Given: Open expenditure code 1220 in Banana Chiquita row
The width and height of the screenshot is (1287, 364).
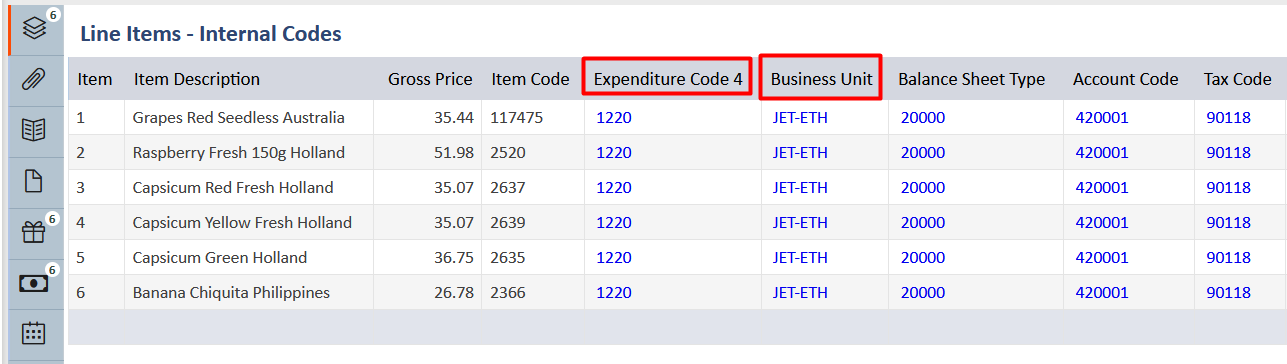Looking at the screenshot, I should 614,293.
